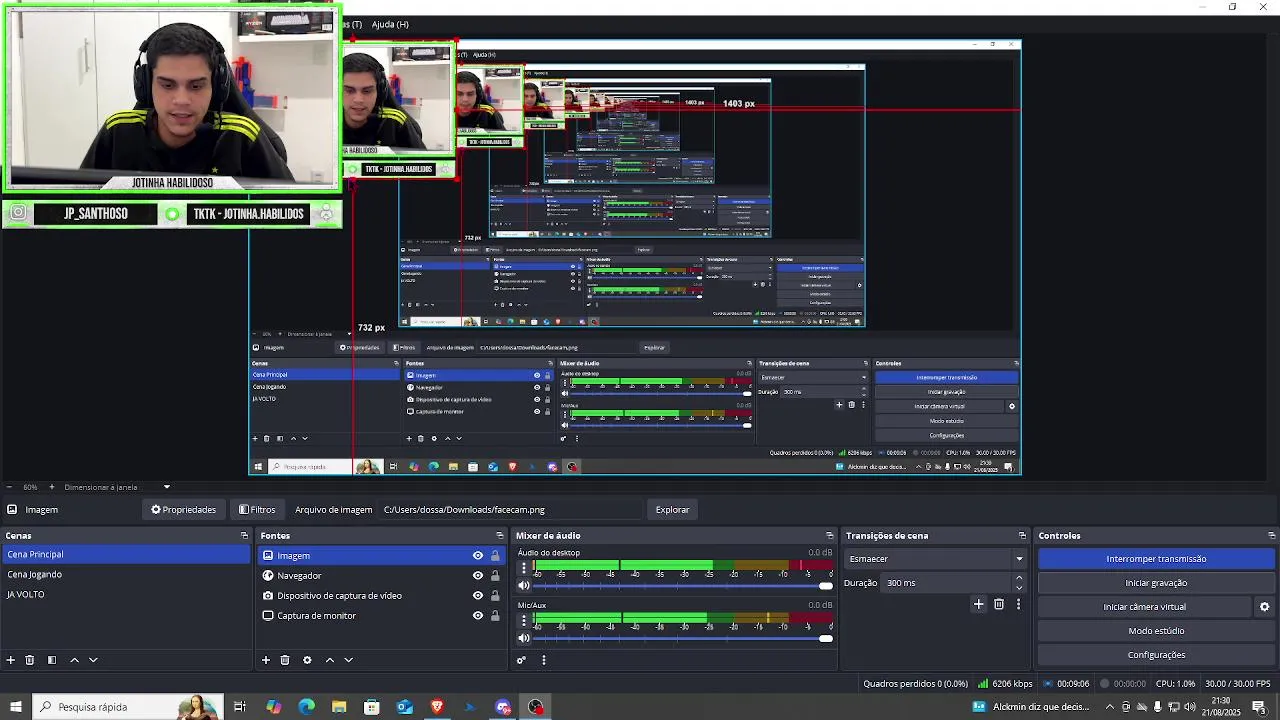Add a new scene with the plus icon

[x=11, y=660]
